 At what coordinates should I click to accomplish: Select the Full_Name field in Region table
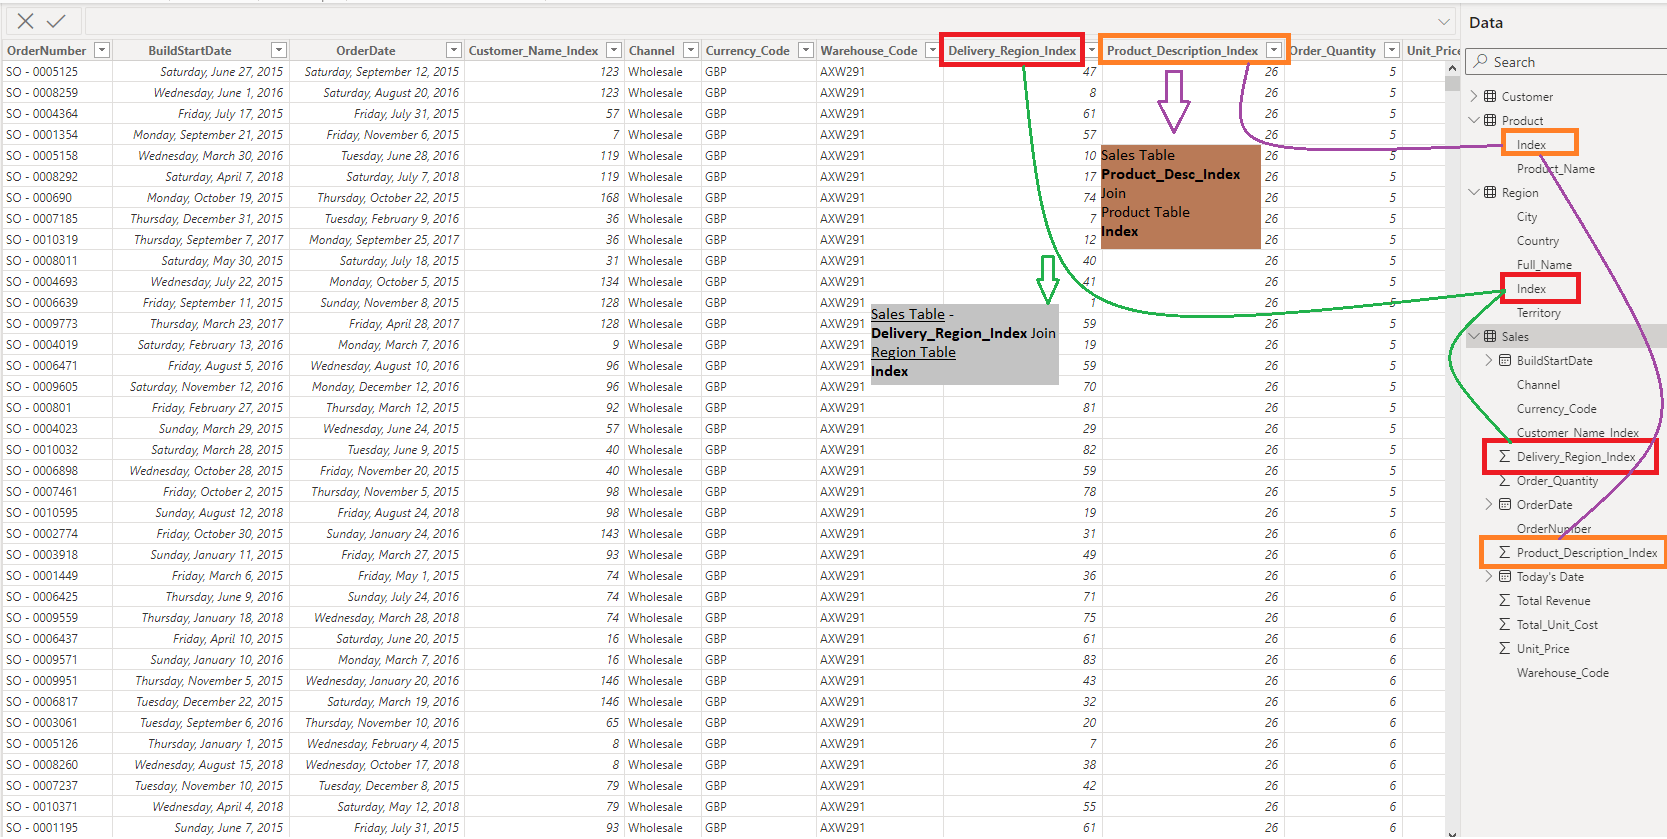point(1544,265)
